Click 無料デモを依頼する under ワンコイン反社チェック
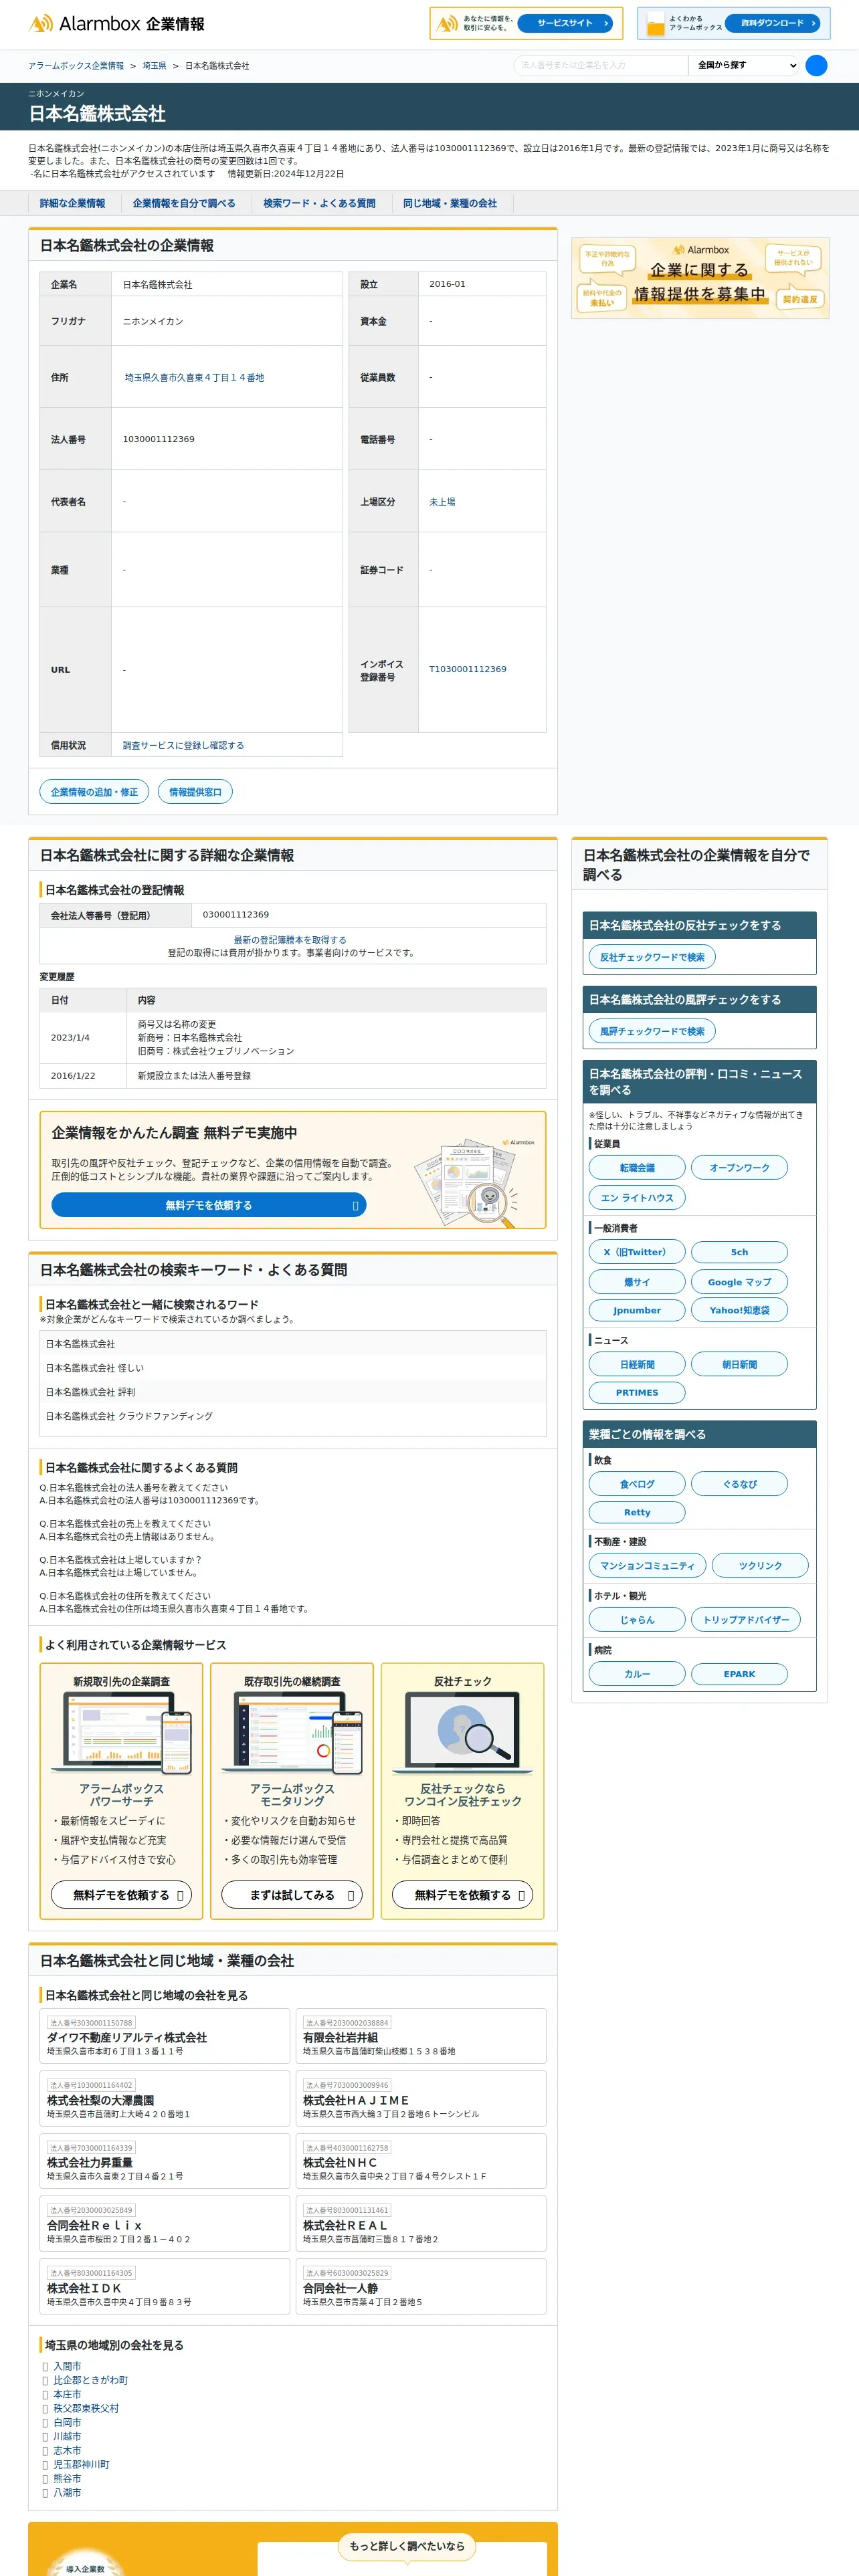This screenshot has height=2576, width=859. click(462, 1895)
